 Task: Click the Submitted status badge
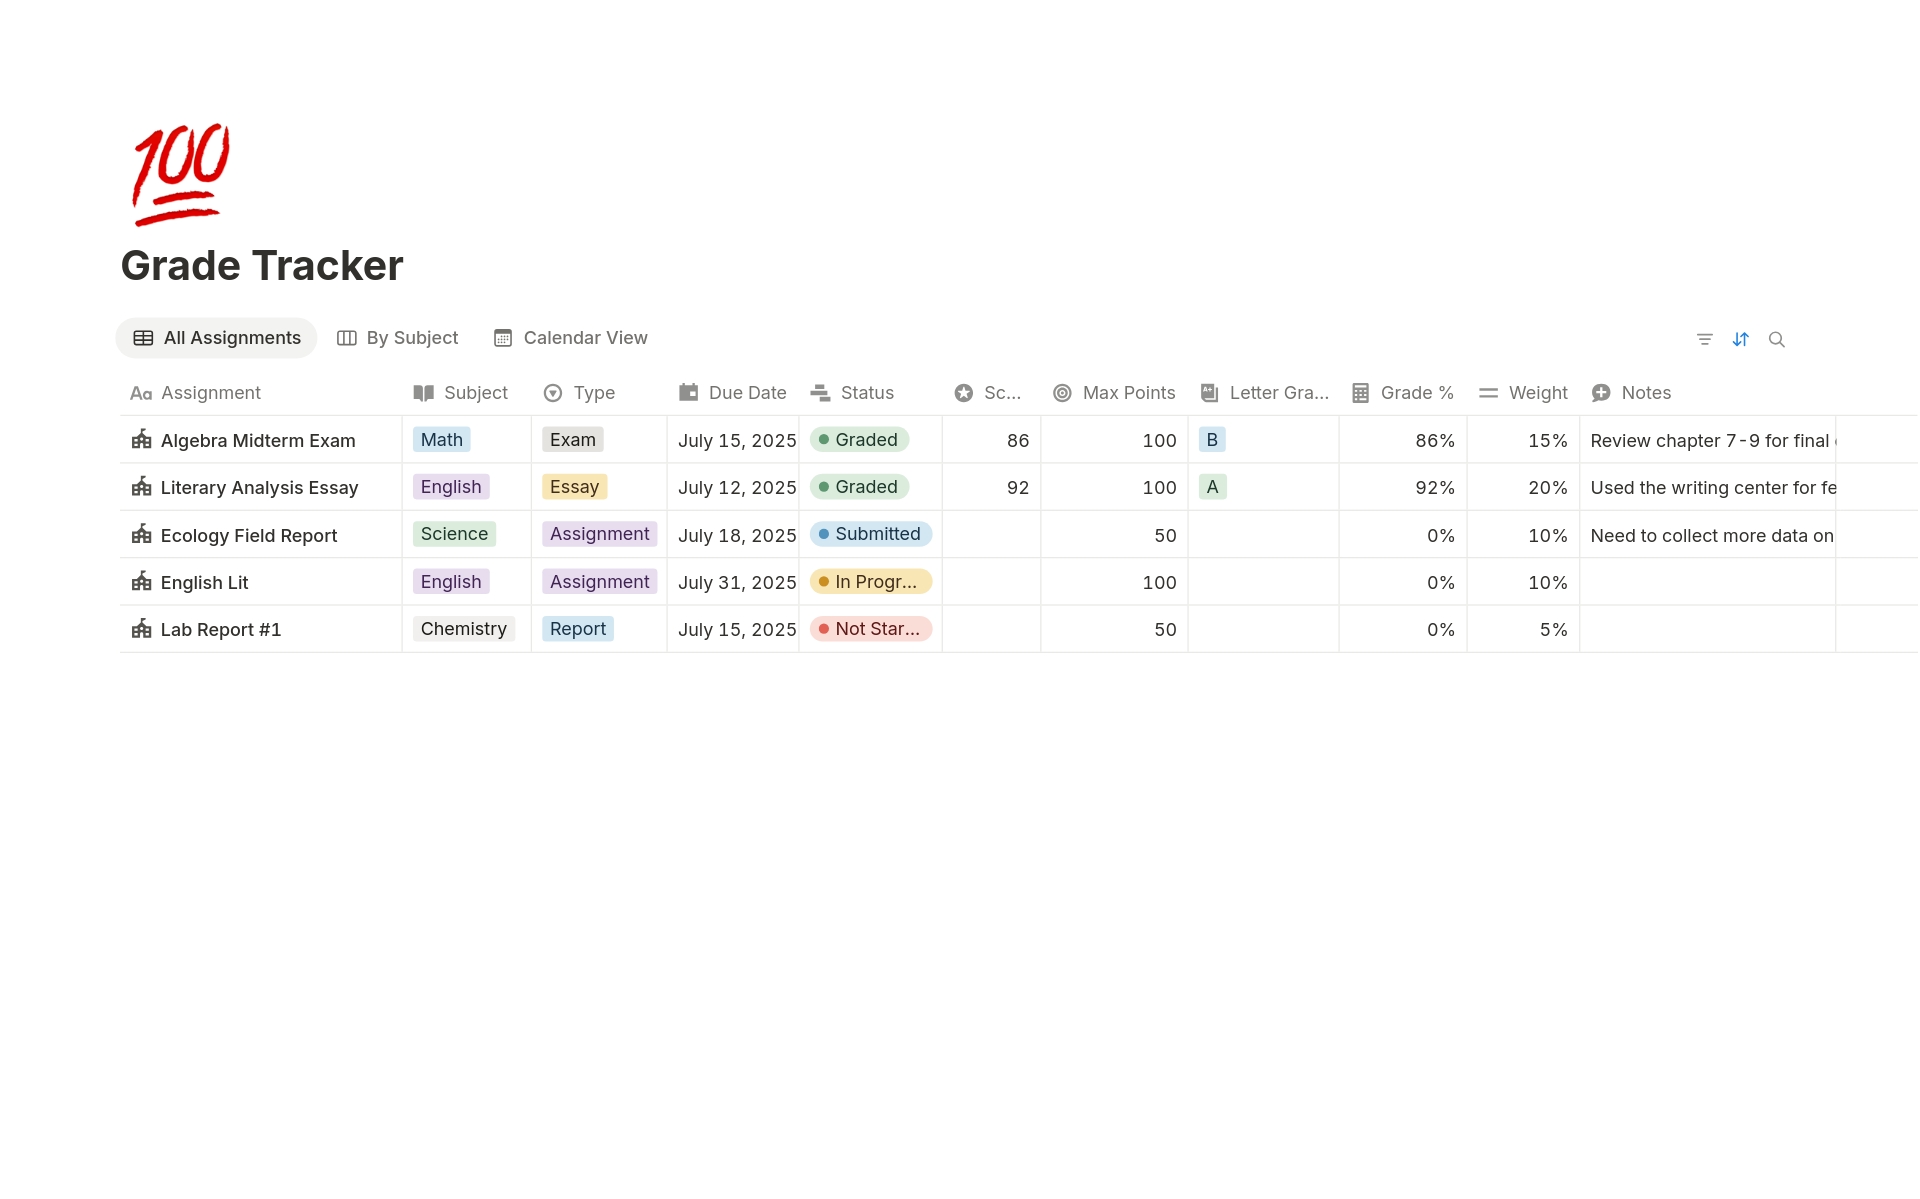point(870,534)
